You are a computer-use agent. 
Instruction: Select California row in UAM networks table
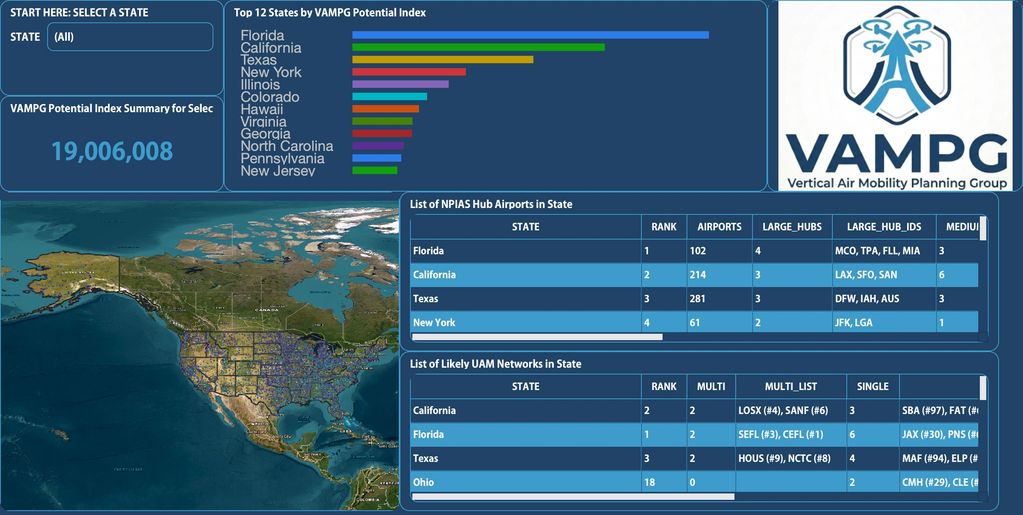pyautogui.click(x=695, y=411)
